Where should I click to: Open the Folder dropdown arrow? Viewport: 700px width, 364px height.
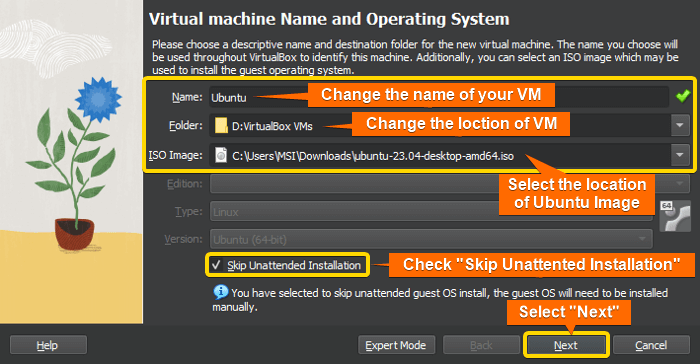click(680, 126)
